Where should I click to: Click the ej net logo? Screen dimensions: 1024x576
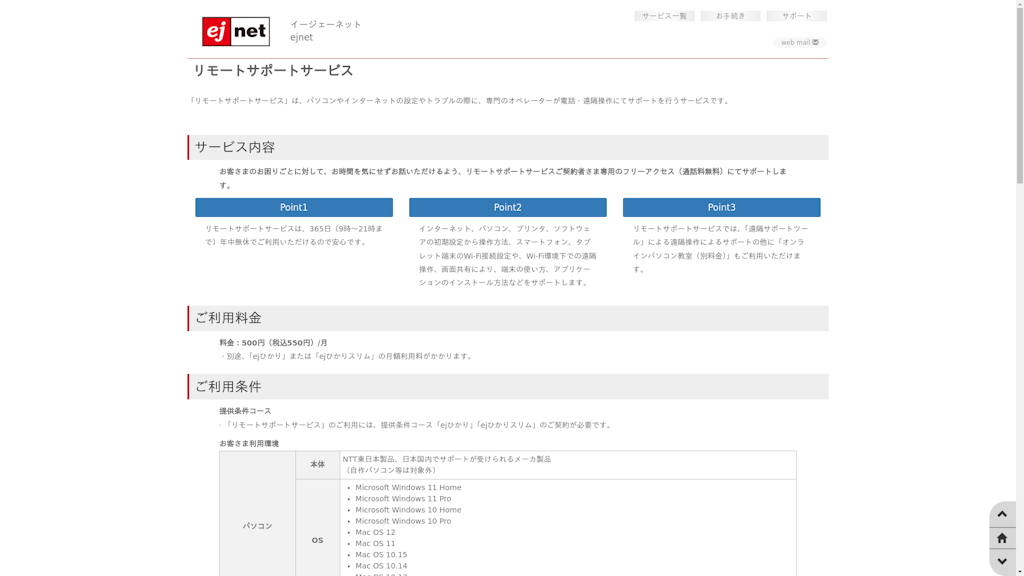click(x=236, y=31)
